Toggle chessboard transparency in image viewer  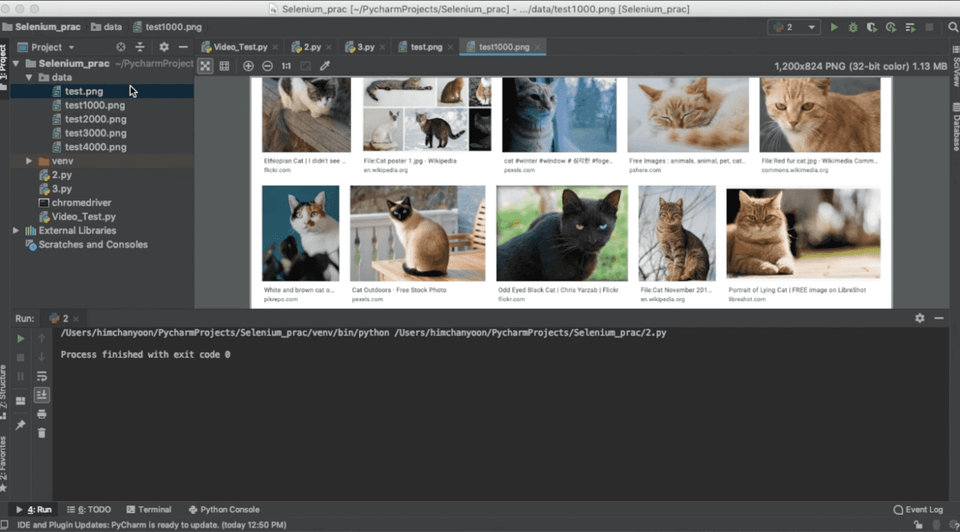(x=205, y=66)
